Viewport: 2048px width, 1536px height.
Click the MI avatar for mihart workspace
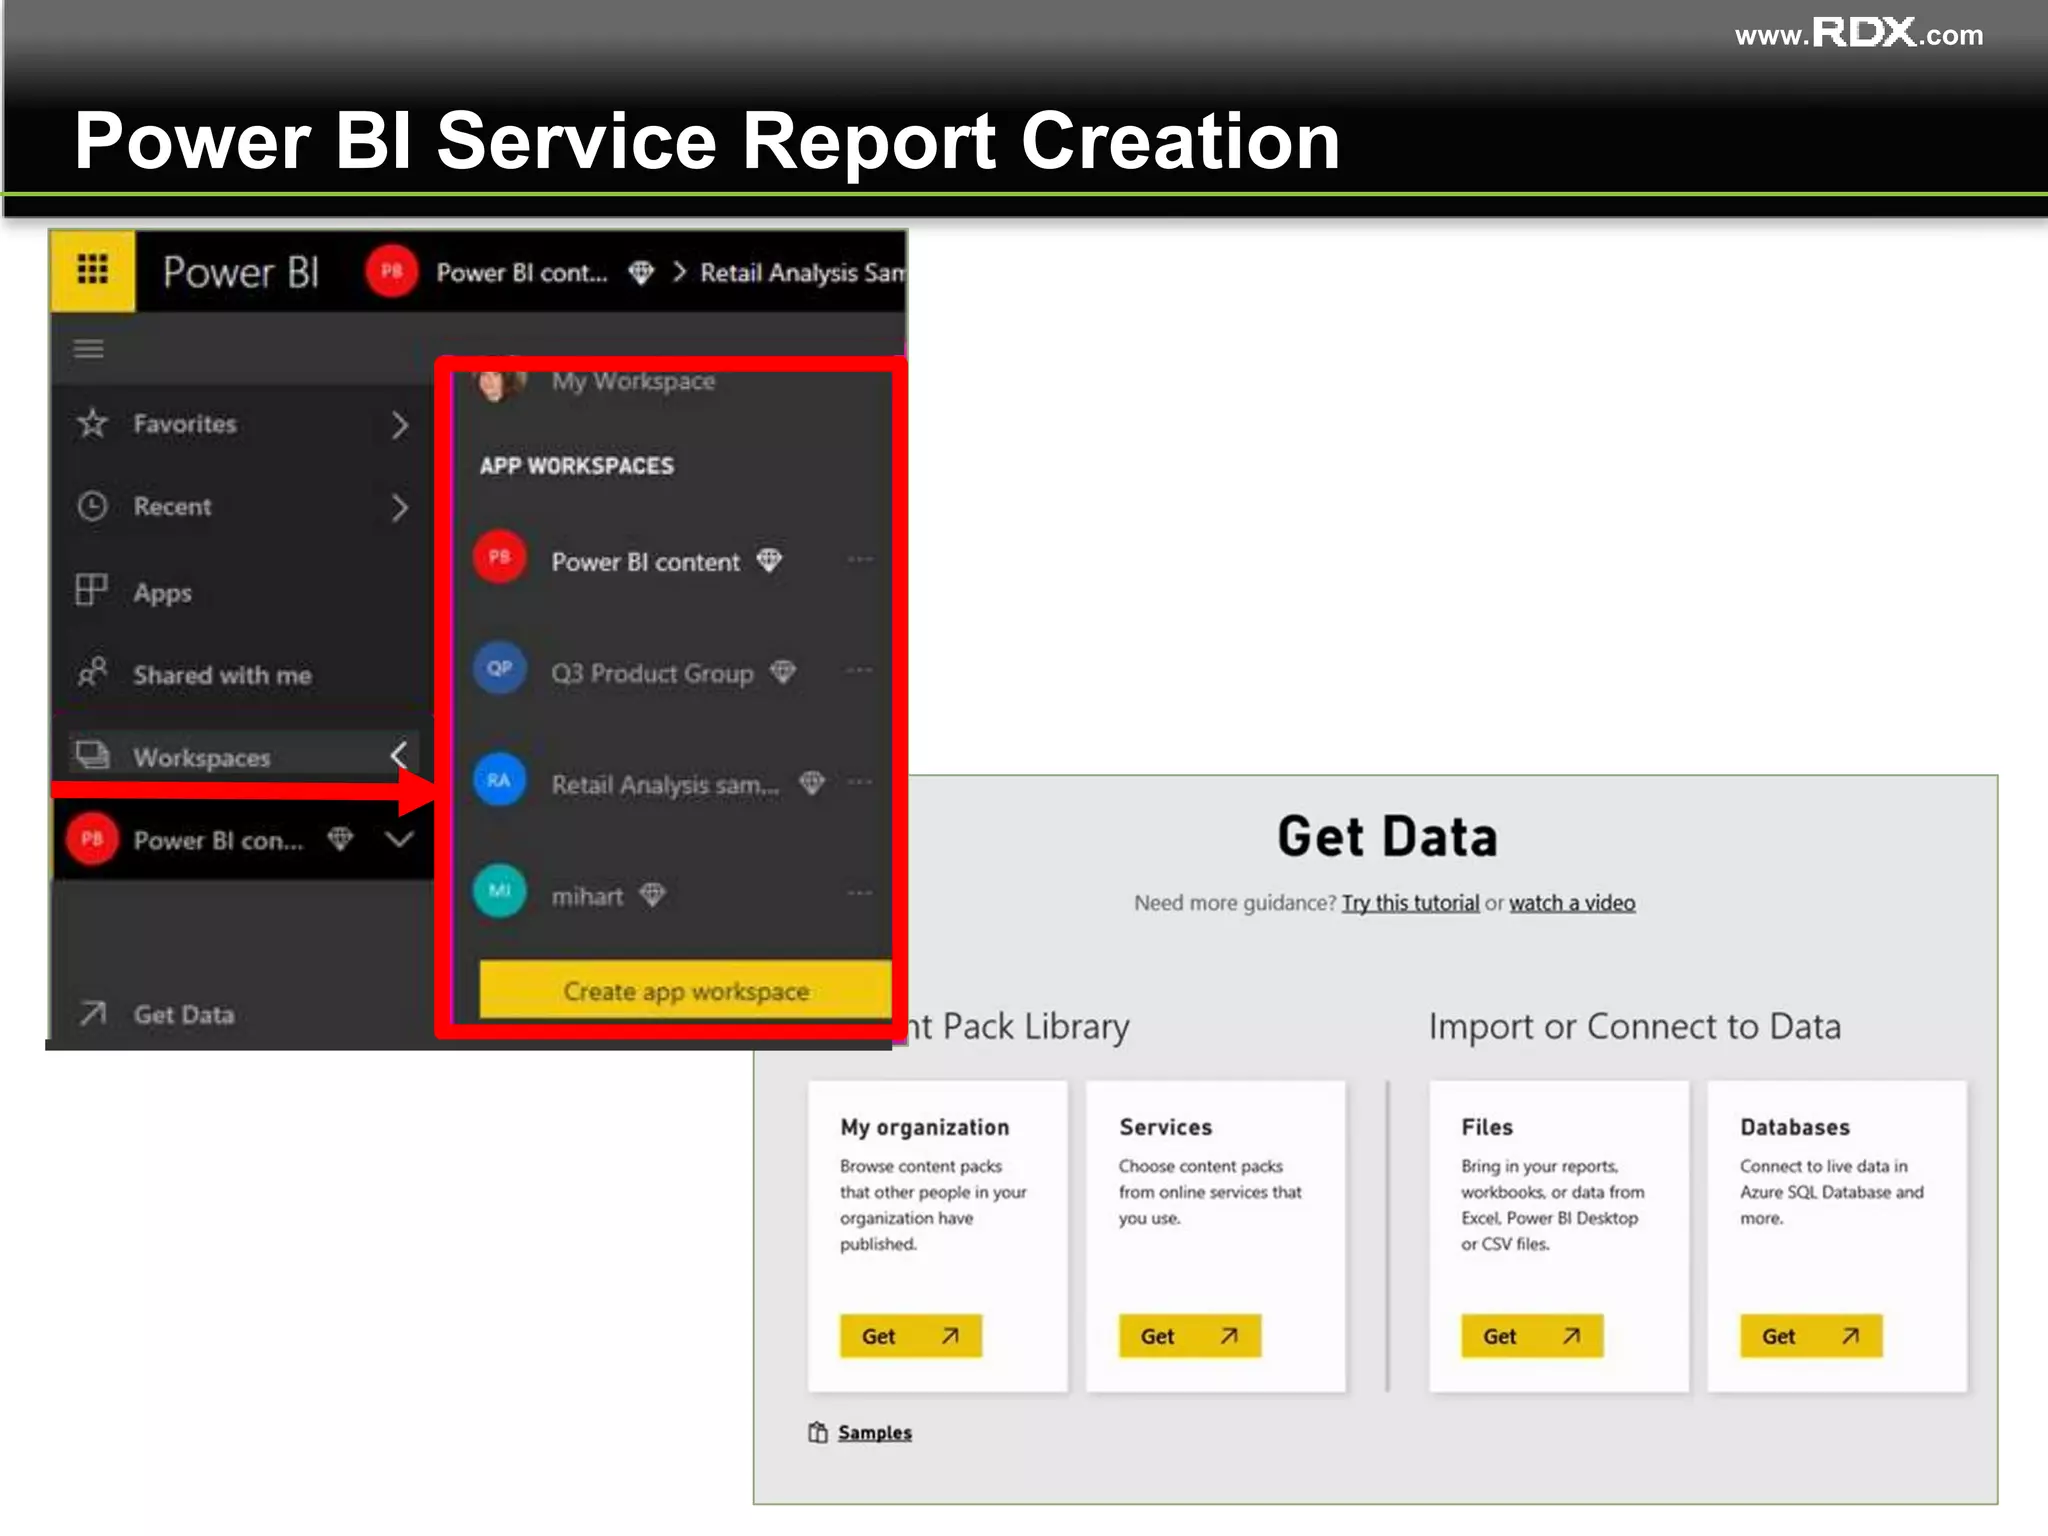click(x=500, y=890)
